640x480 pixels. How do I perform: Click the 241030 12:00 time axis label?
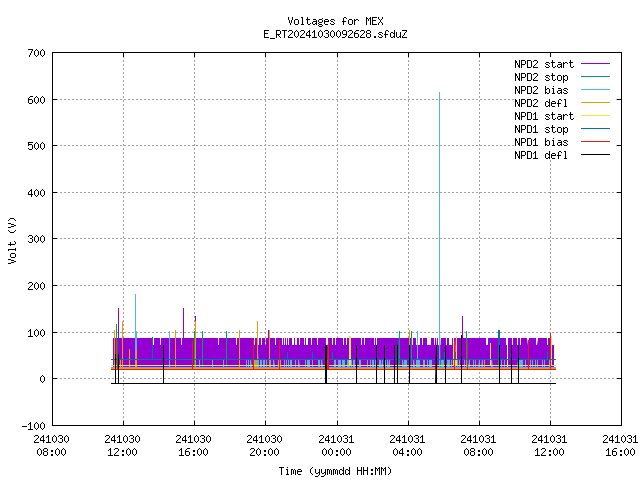(x=122, y=446)
